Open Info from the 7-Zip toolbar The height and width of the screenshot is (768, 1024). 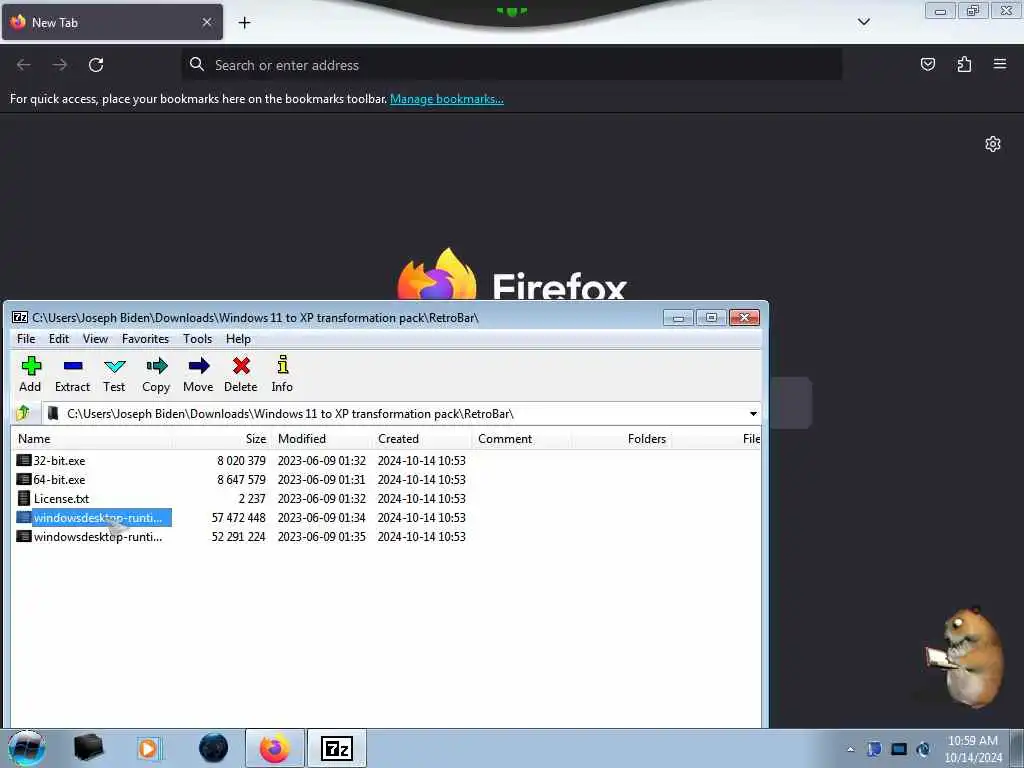point(282,374)
